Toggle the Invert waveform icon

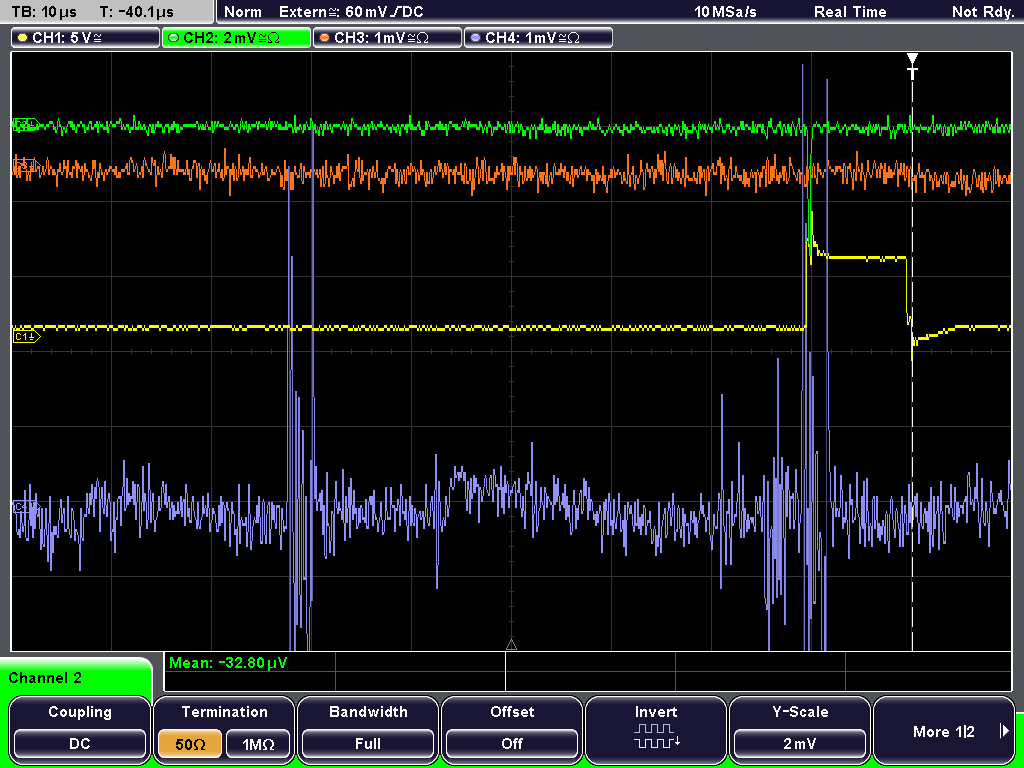656,735
